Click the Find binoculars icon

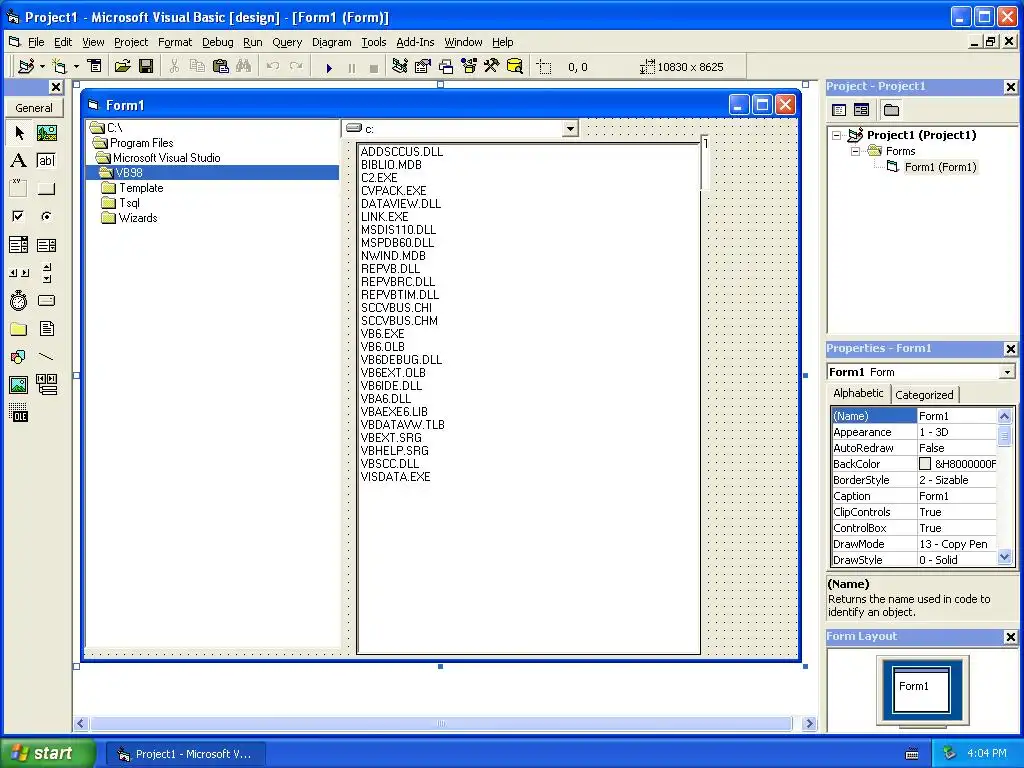244,66
